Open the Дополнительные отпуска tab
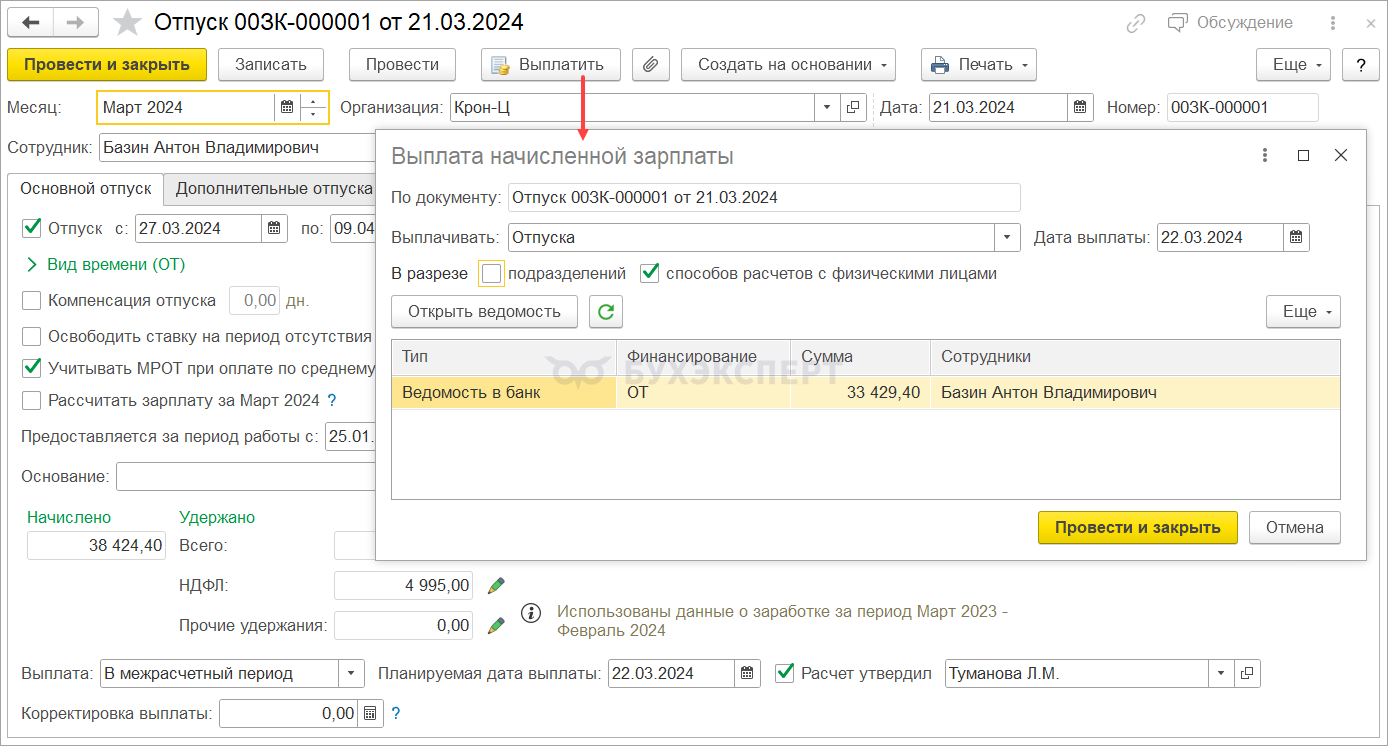 click(x=272, y=188)
